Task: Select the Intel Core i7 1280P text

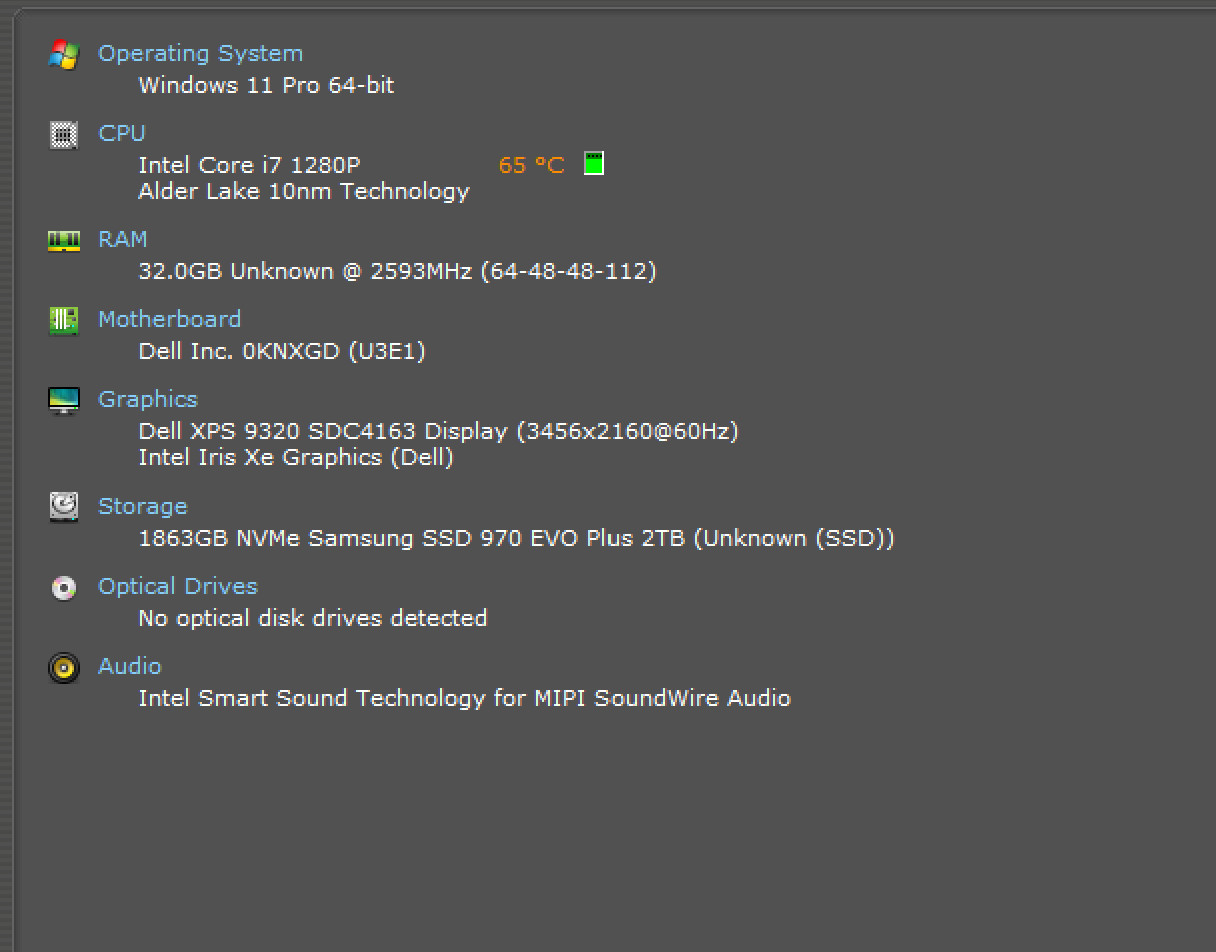Action: point(249,165)
